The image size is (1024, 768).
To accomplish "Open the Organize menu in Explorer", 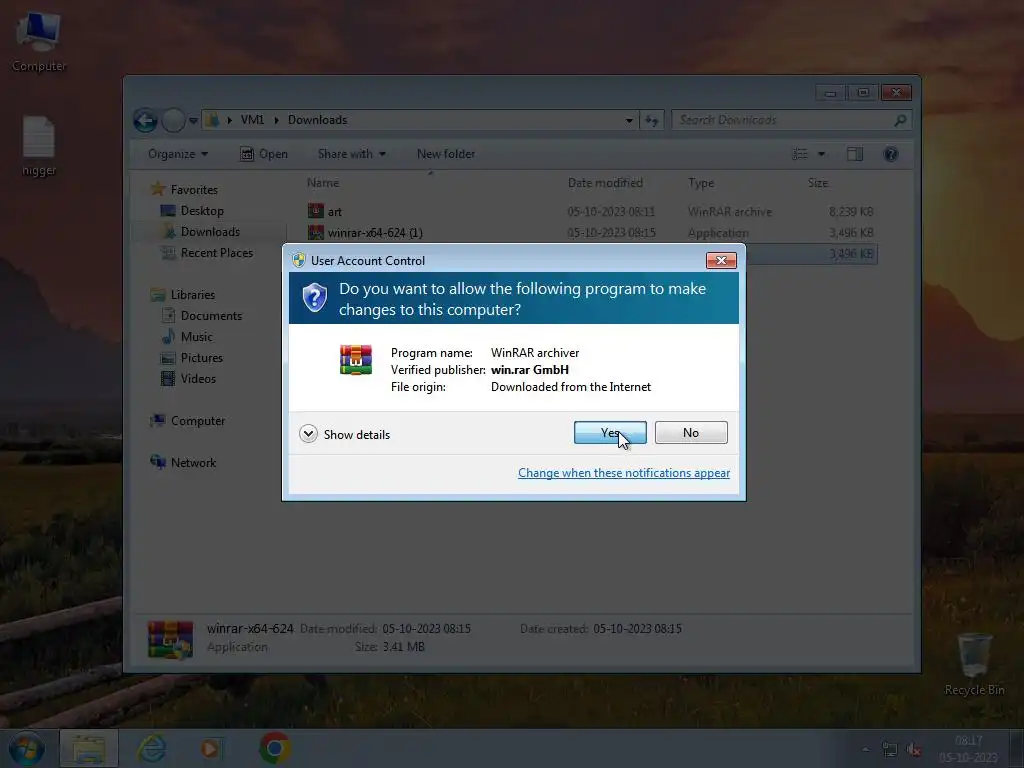I will [x=178, y=154].
